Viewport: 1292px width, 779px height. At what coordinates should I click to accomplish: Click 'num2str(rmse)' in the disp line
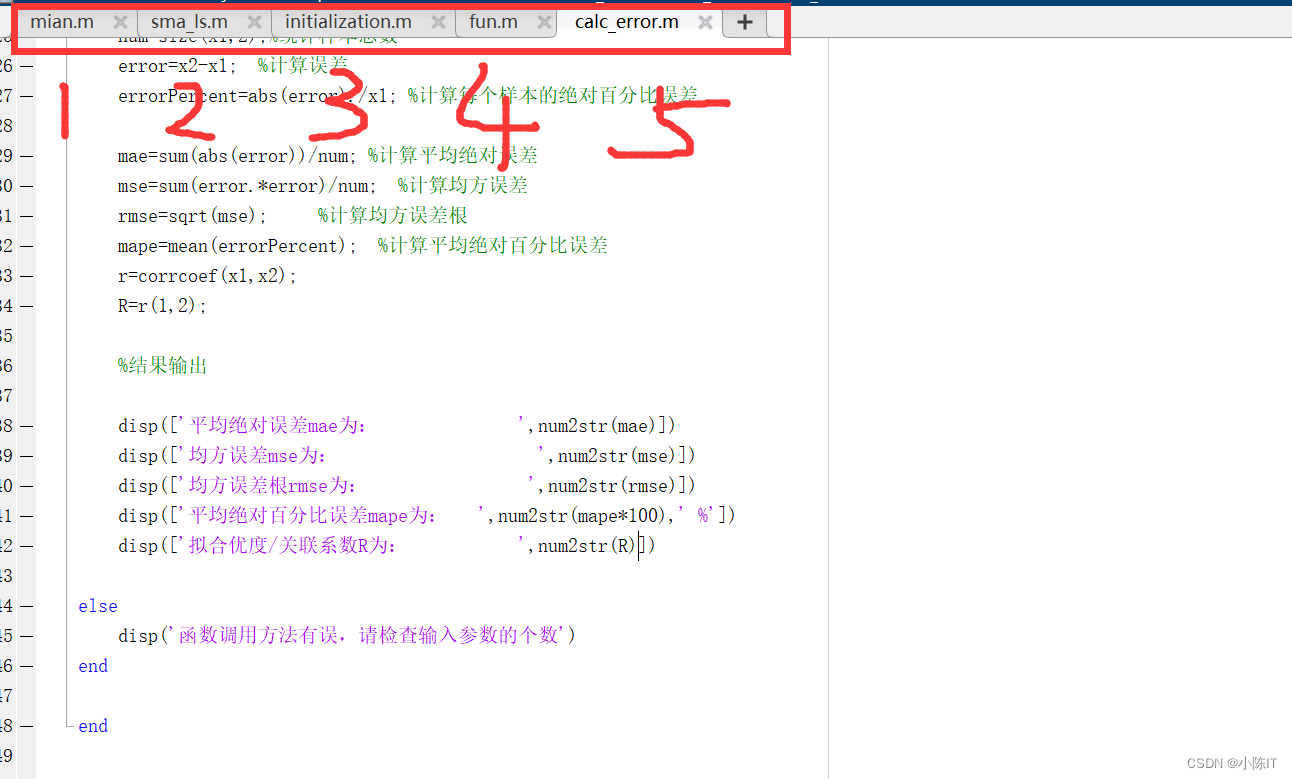(x=612, y=486)
